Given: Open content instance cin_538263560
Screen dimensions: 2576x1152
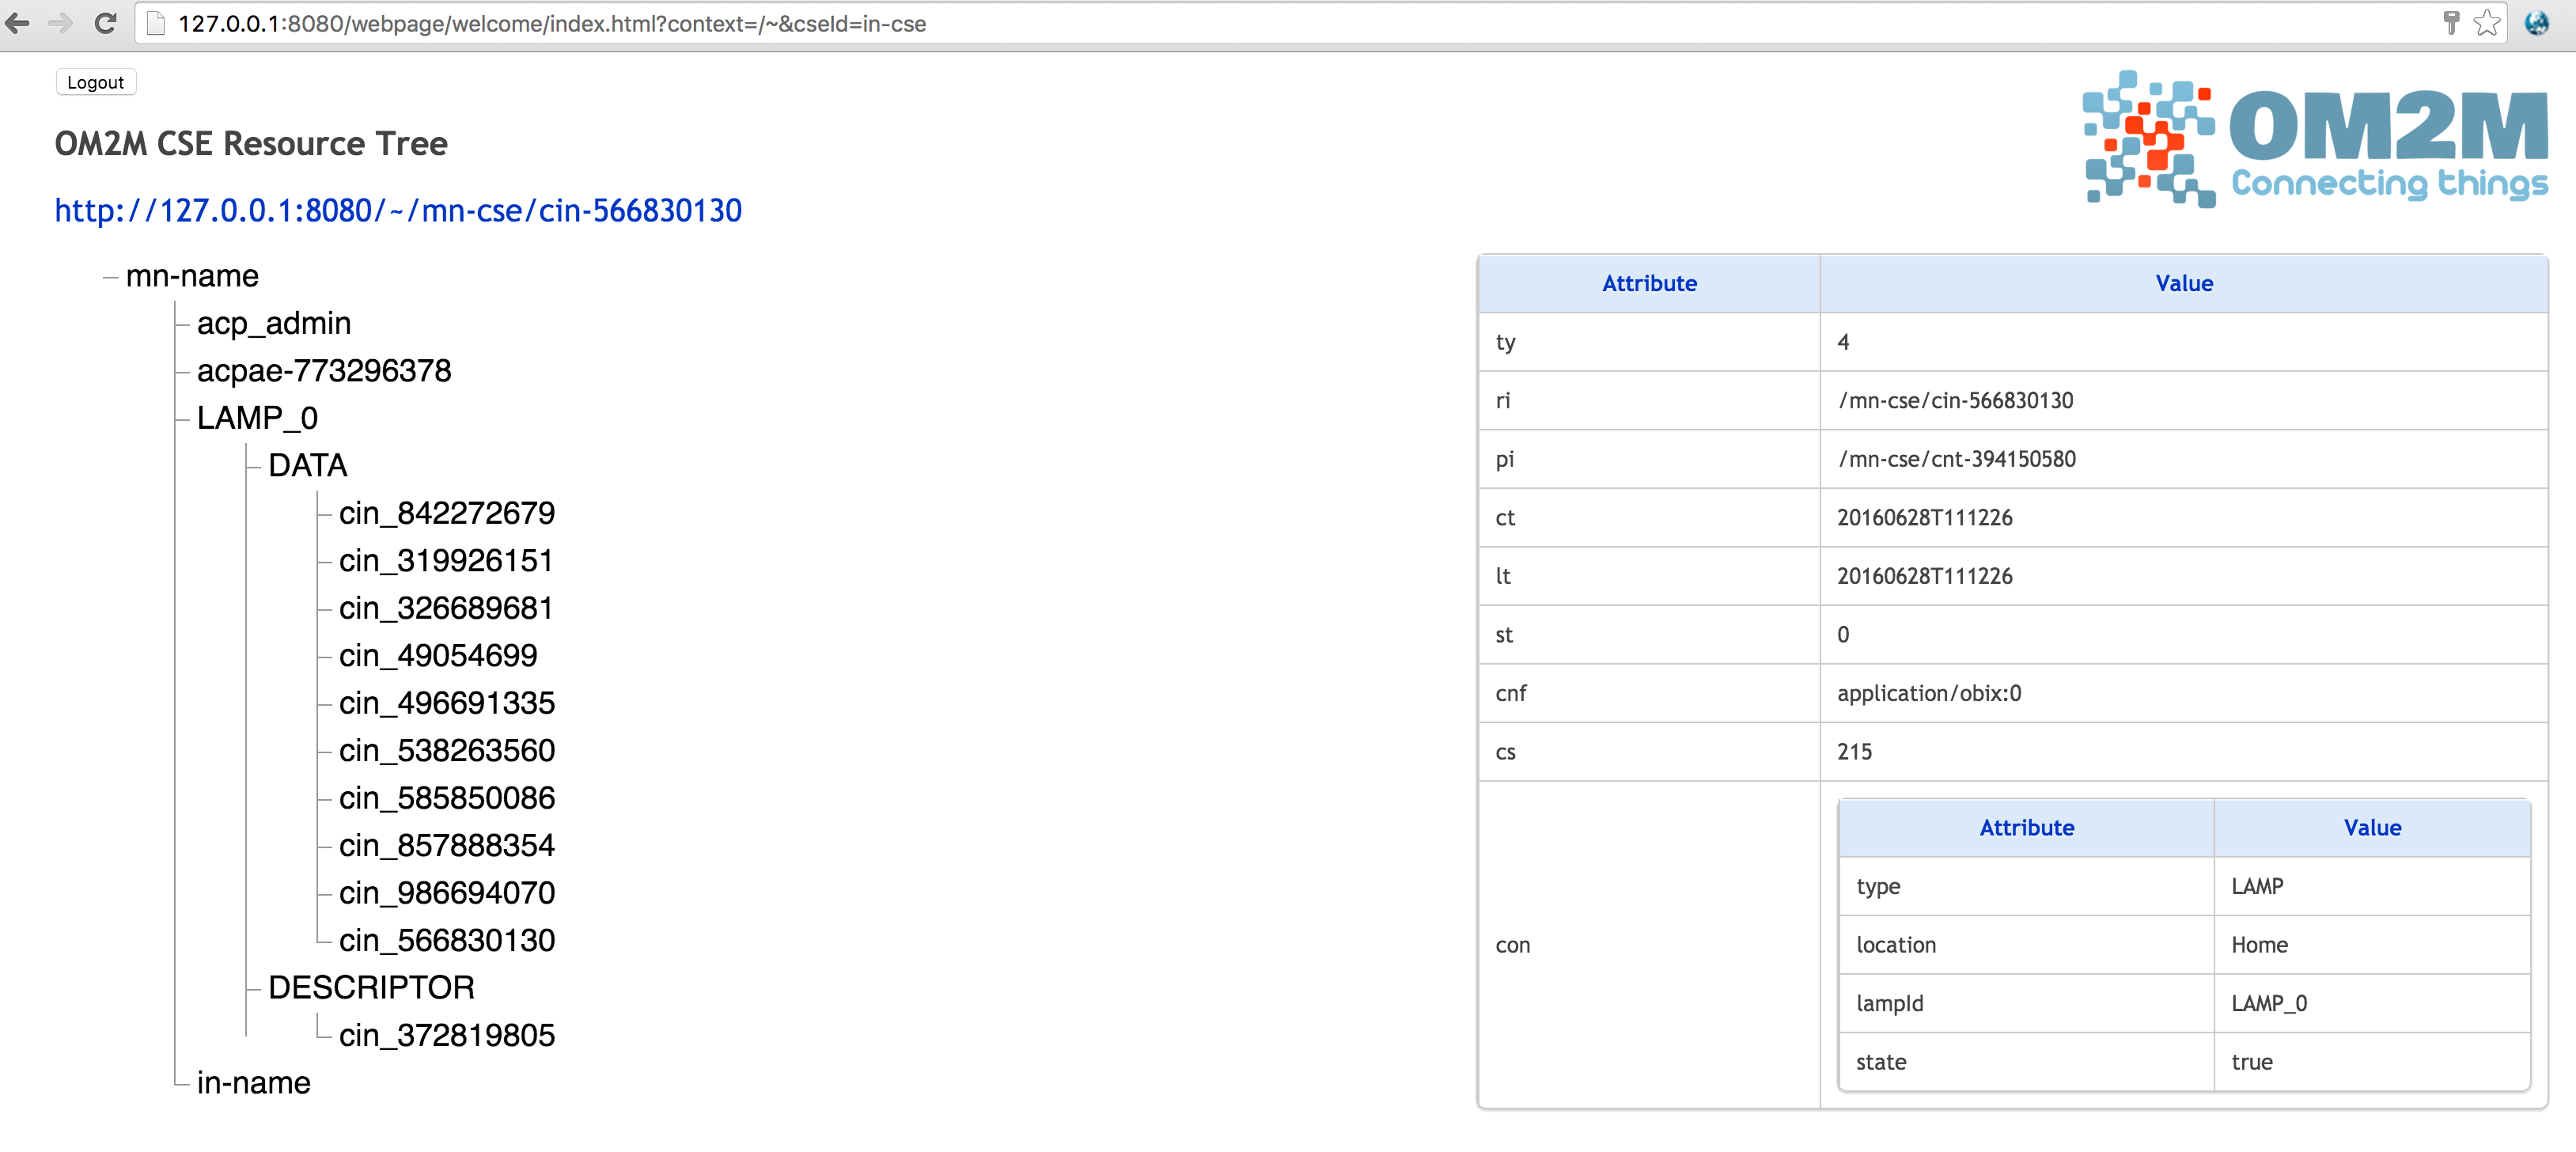Looking at the screenshot, I should coord(447,751).
